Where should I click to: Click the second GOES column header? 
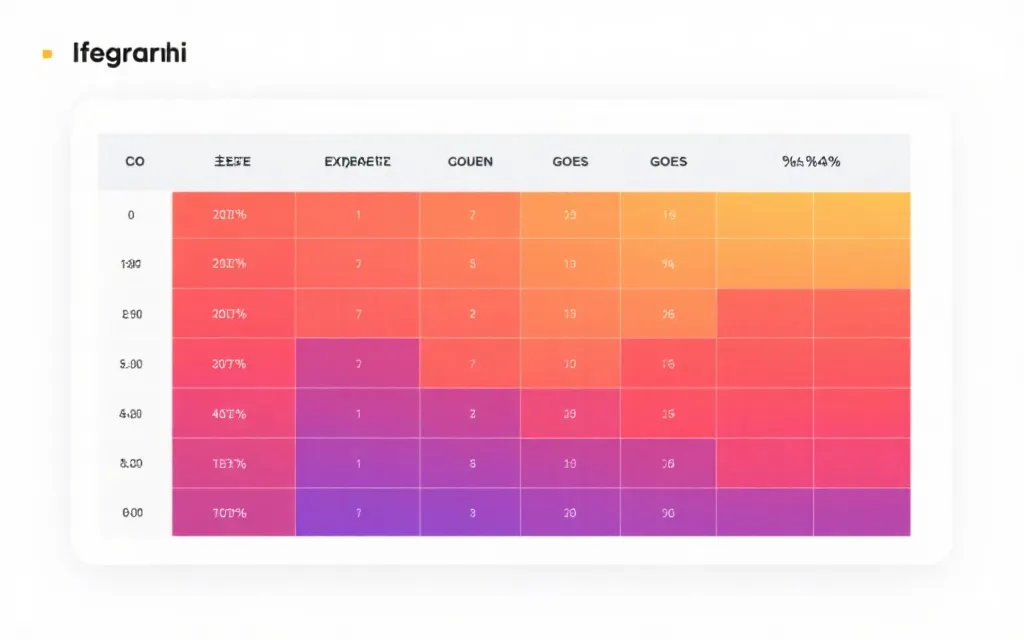[x=668, y=161]
